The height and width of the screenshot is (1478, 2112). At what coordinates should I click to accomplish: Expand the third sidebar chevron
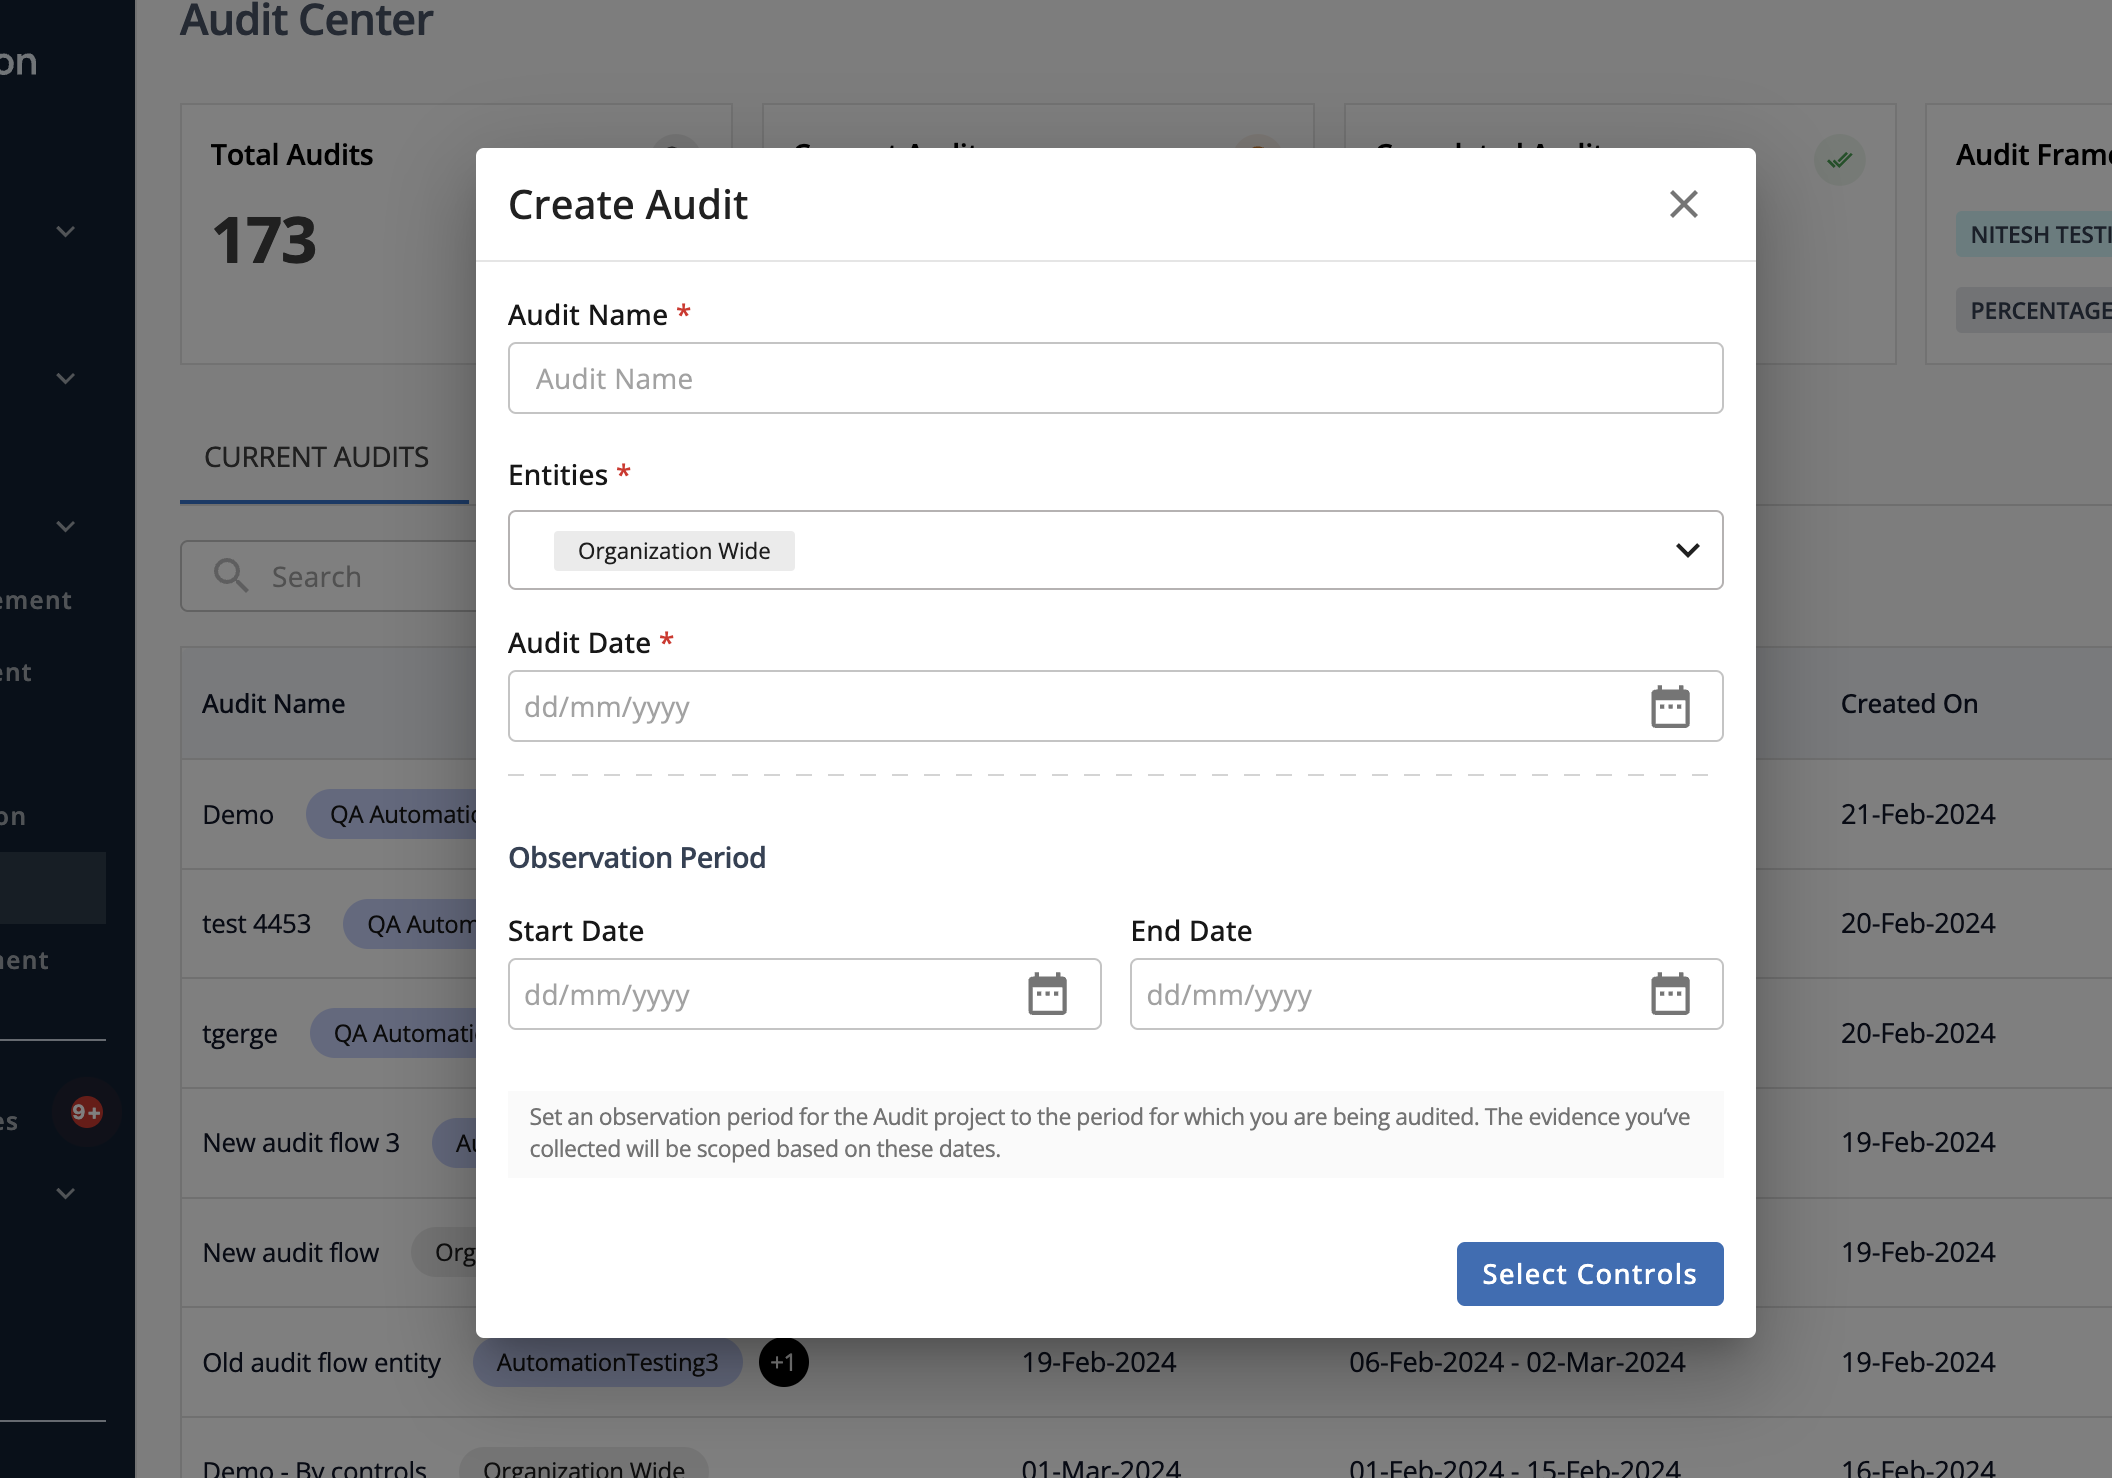[65, 527]
